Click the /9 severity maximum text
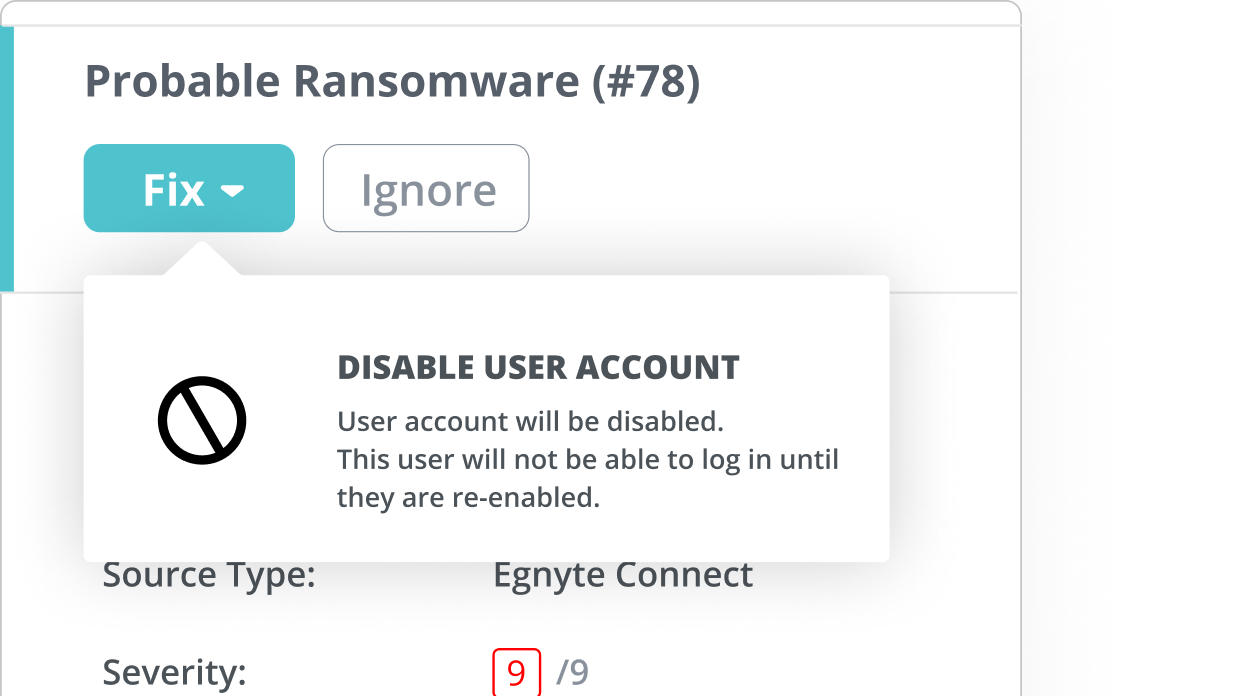 573,673
